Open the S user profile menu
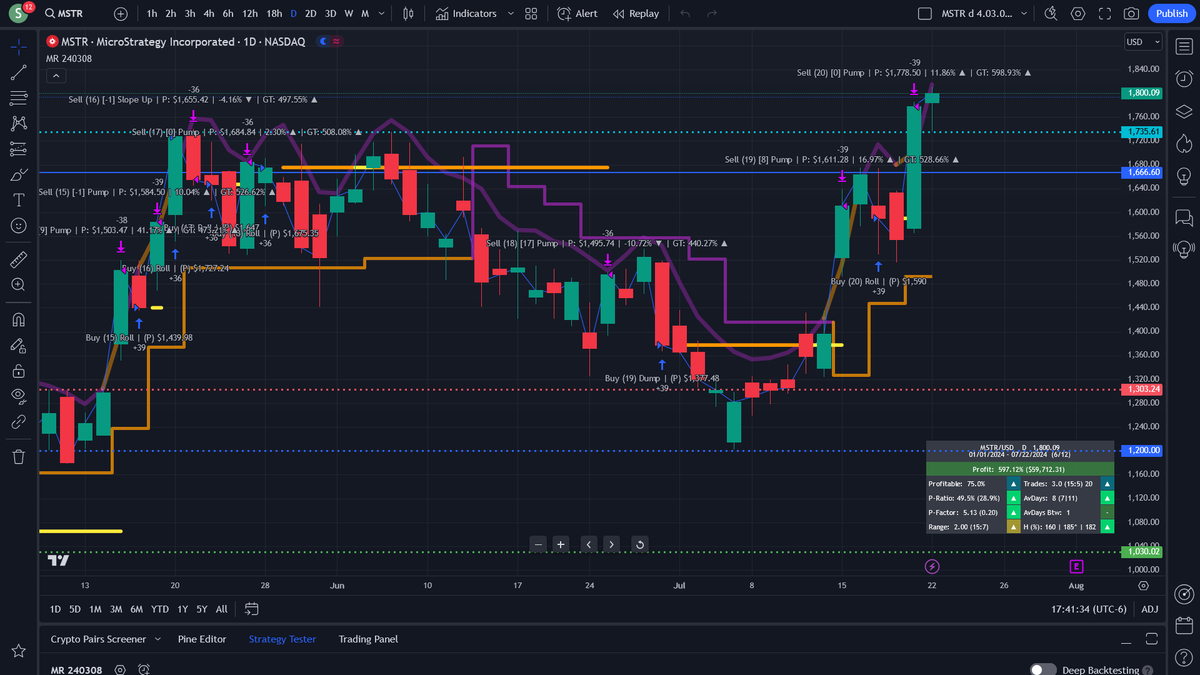 19,14
